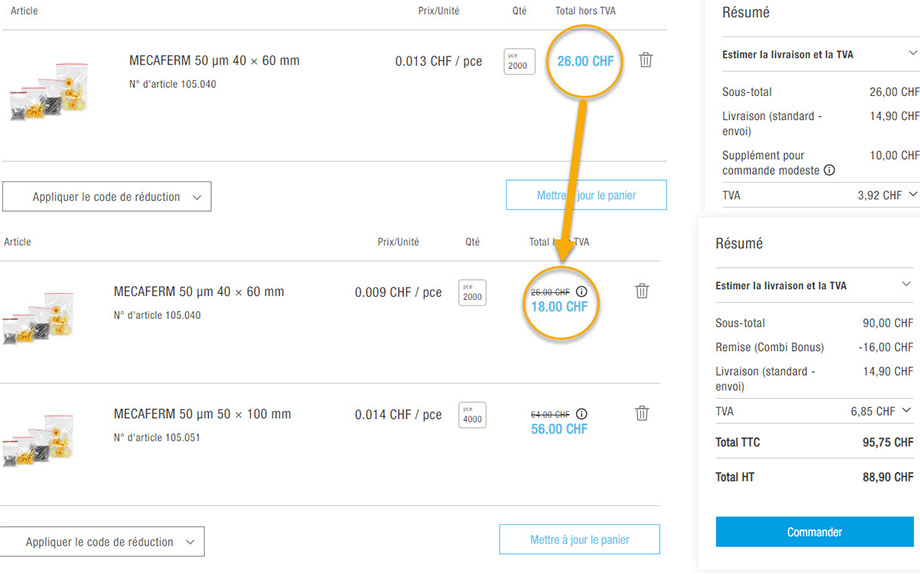Remove the MECAFERM 50 × 100 mm item
Viewport: 920px width, 574px height.
pyautogui.click(x=642, y=413)
